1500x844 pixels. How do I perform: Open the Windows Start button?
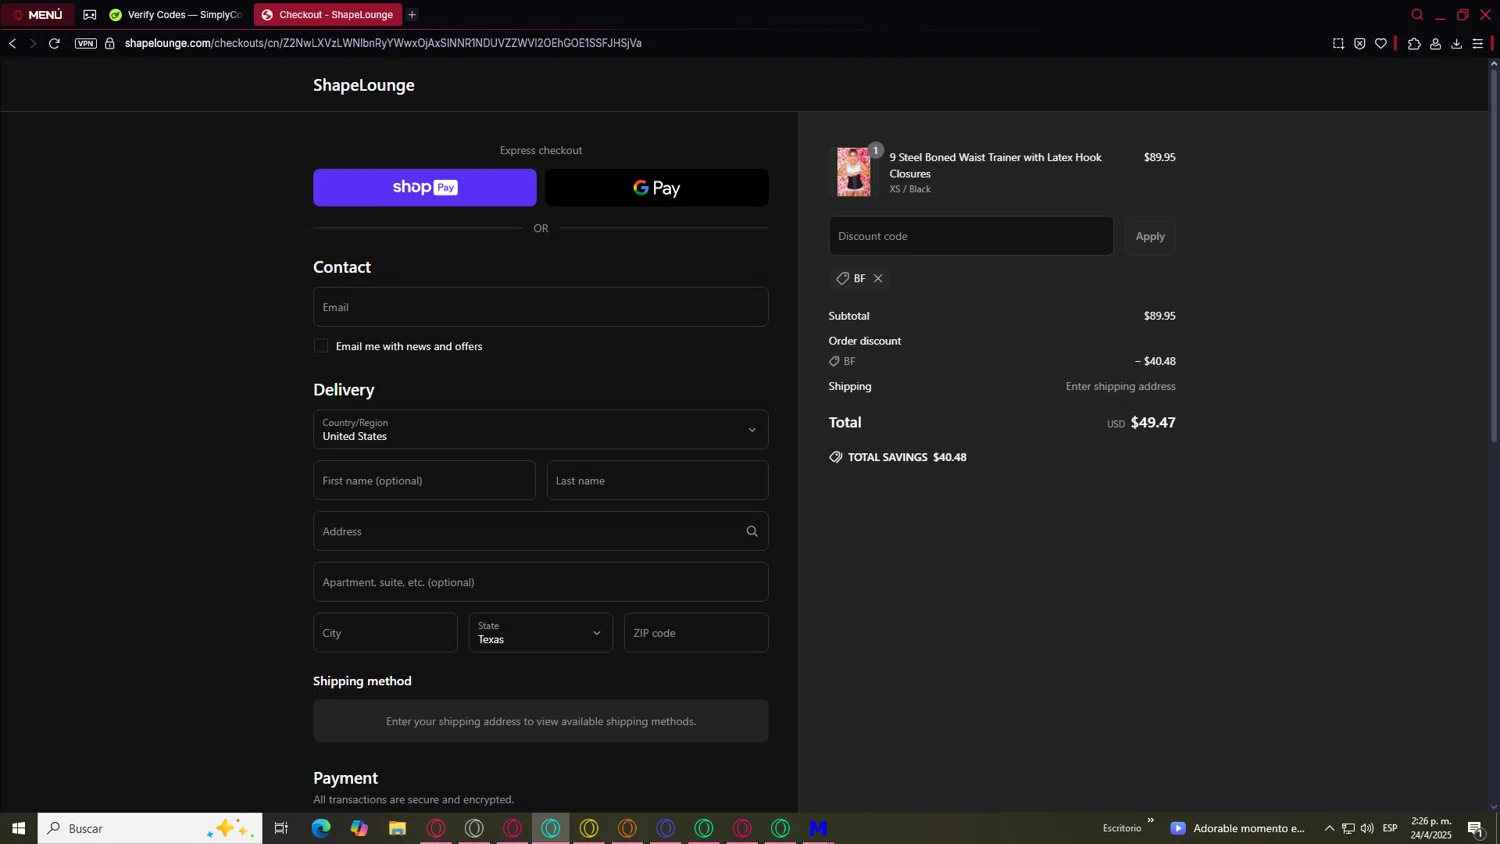point(18,828)
